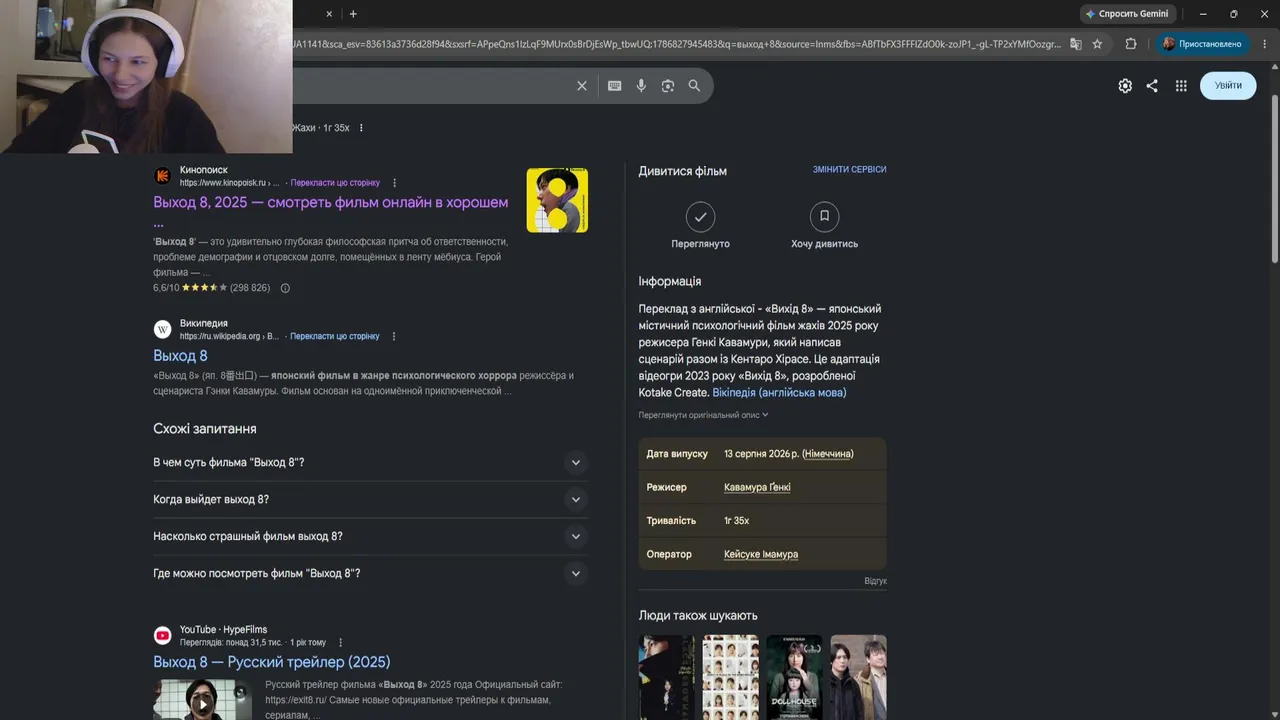
Task: Open more options for Wikipedia result
Action: coord(394,337)
